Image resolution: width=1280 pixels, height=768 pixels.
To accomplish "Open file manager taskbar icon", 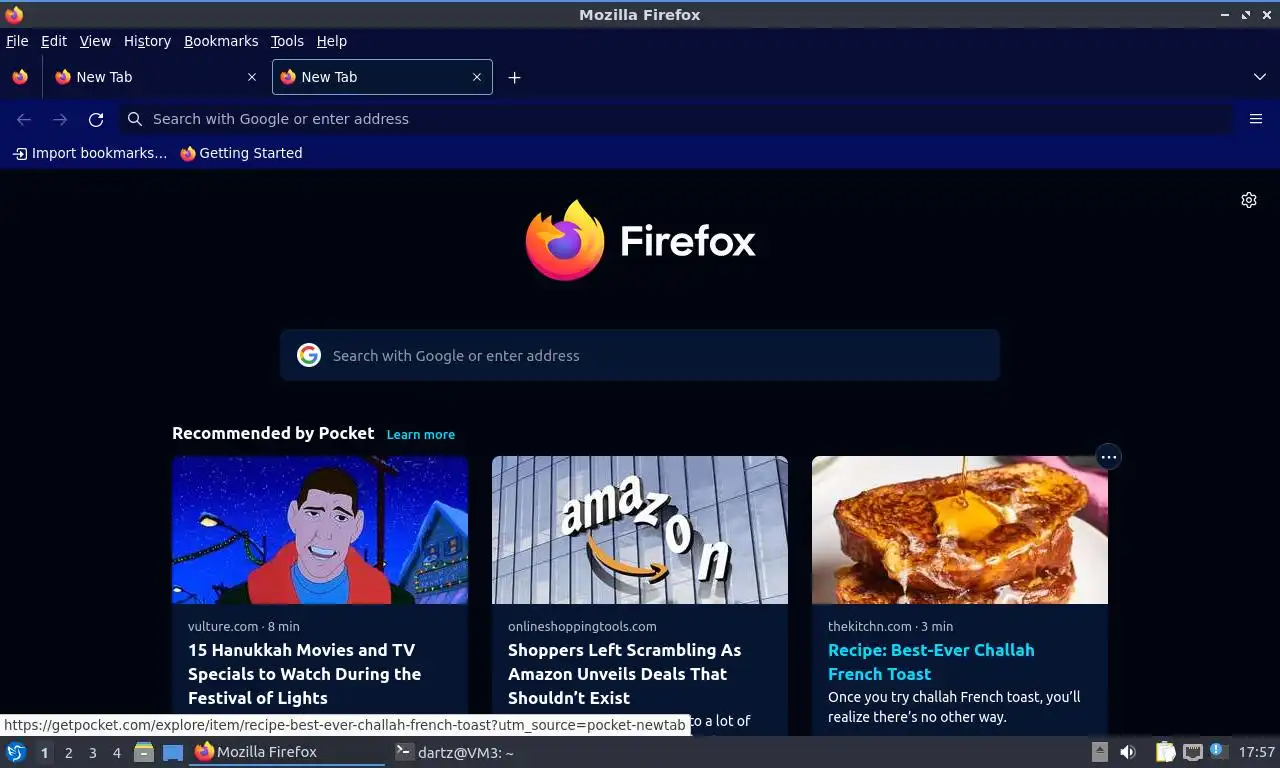I will click(144, 752).
